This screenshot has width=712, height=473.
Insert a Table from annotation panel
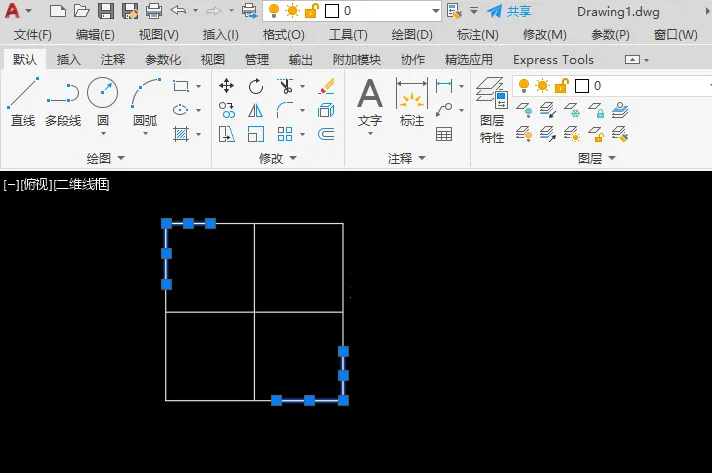pos(444,134)
